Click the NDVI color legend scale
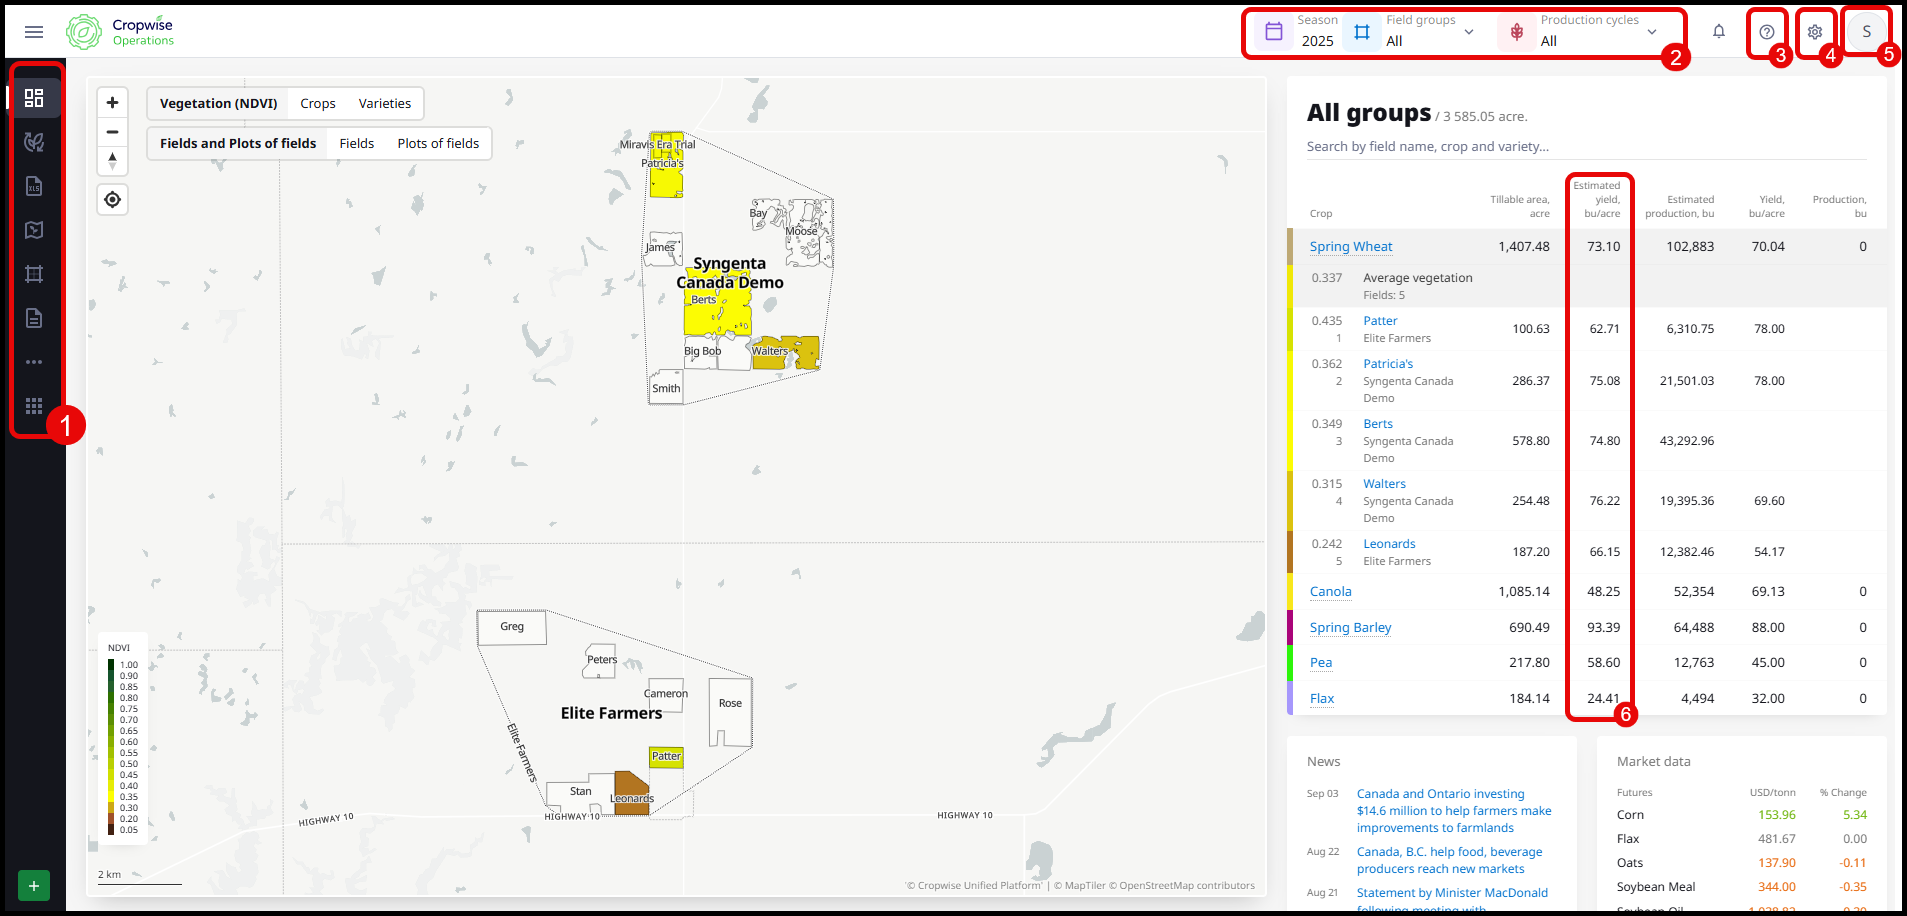 (112, 746)
